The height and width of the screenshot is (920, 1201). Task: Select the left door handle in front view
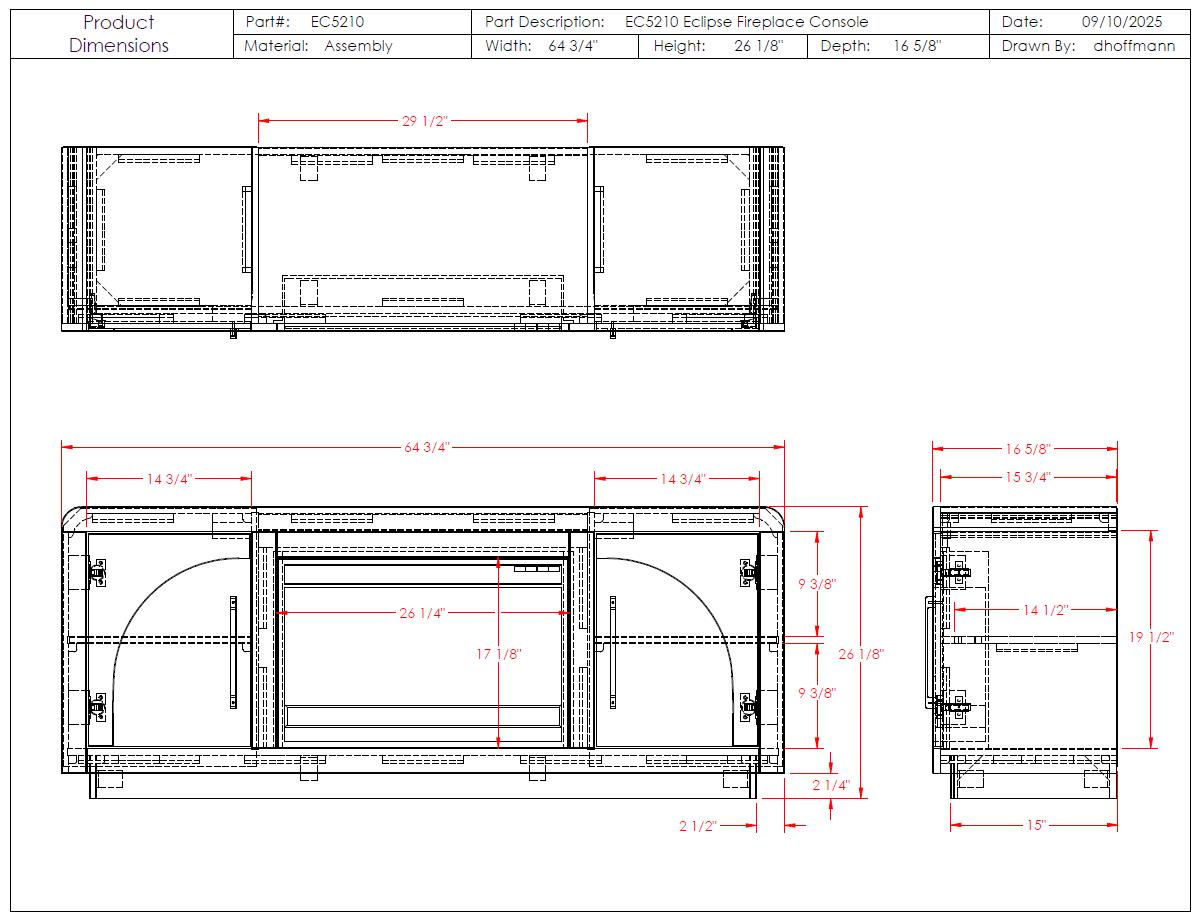[233, 650]
